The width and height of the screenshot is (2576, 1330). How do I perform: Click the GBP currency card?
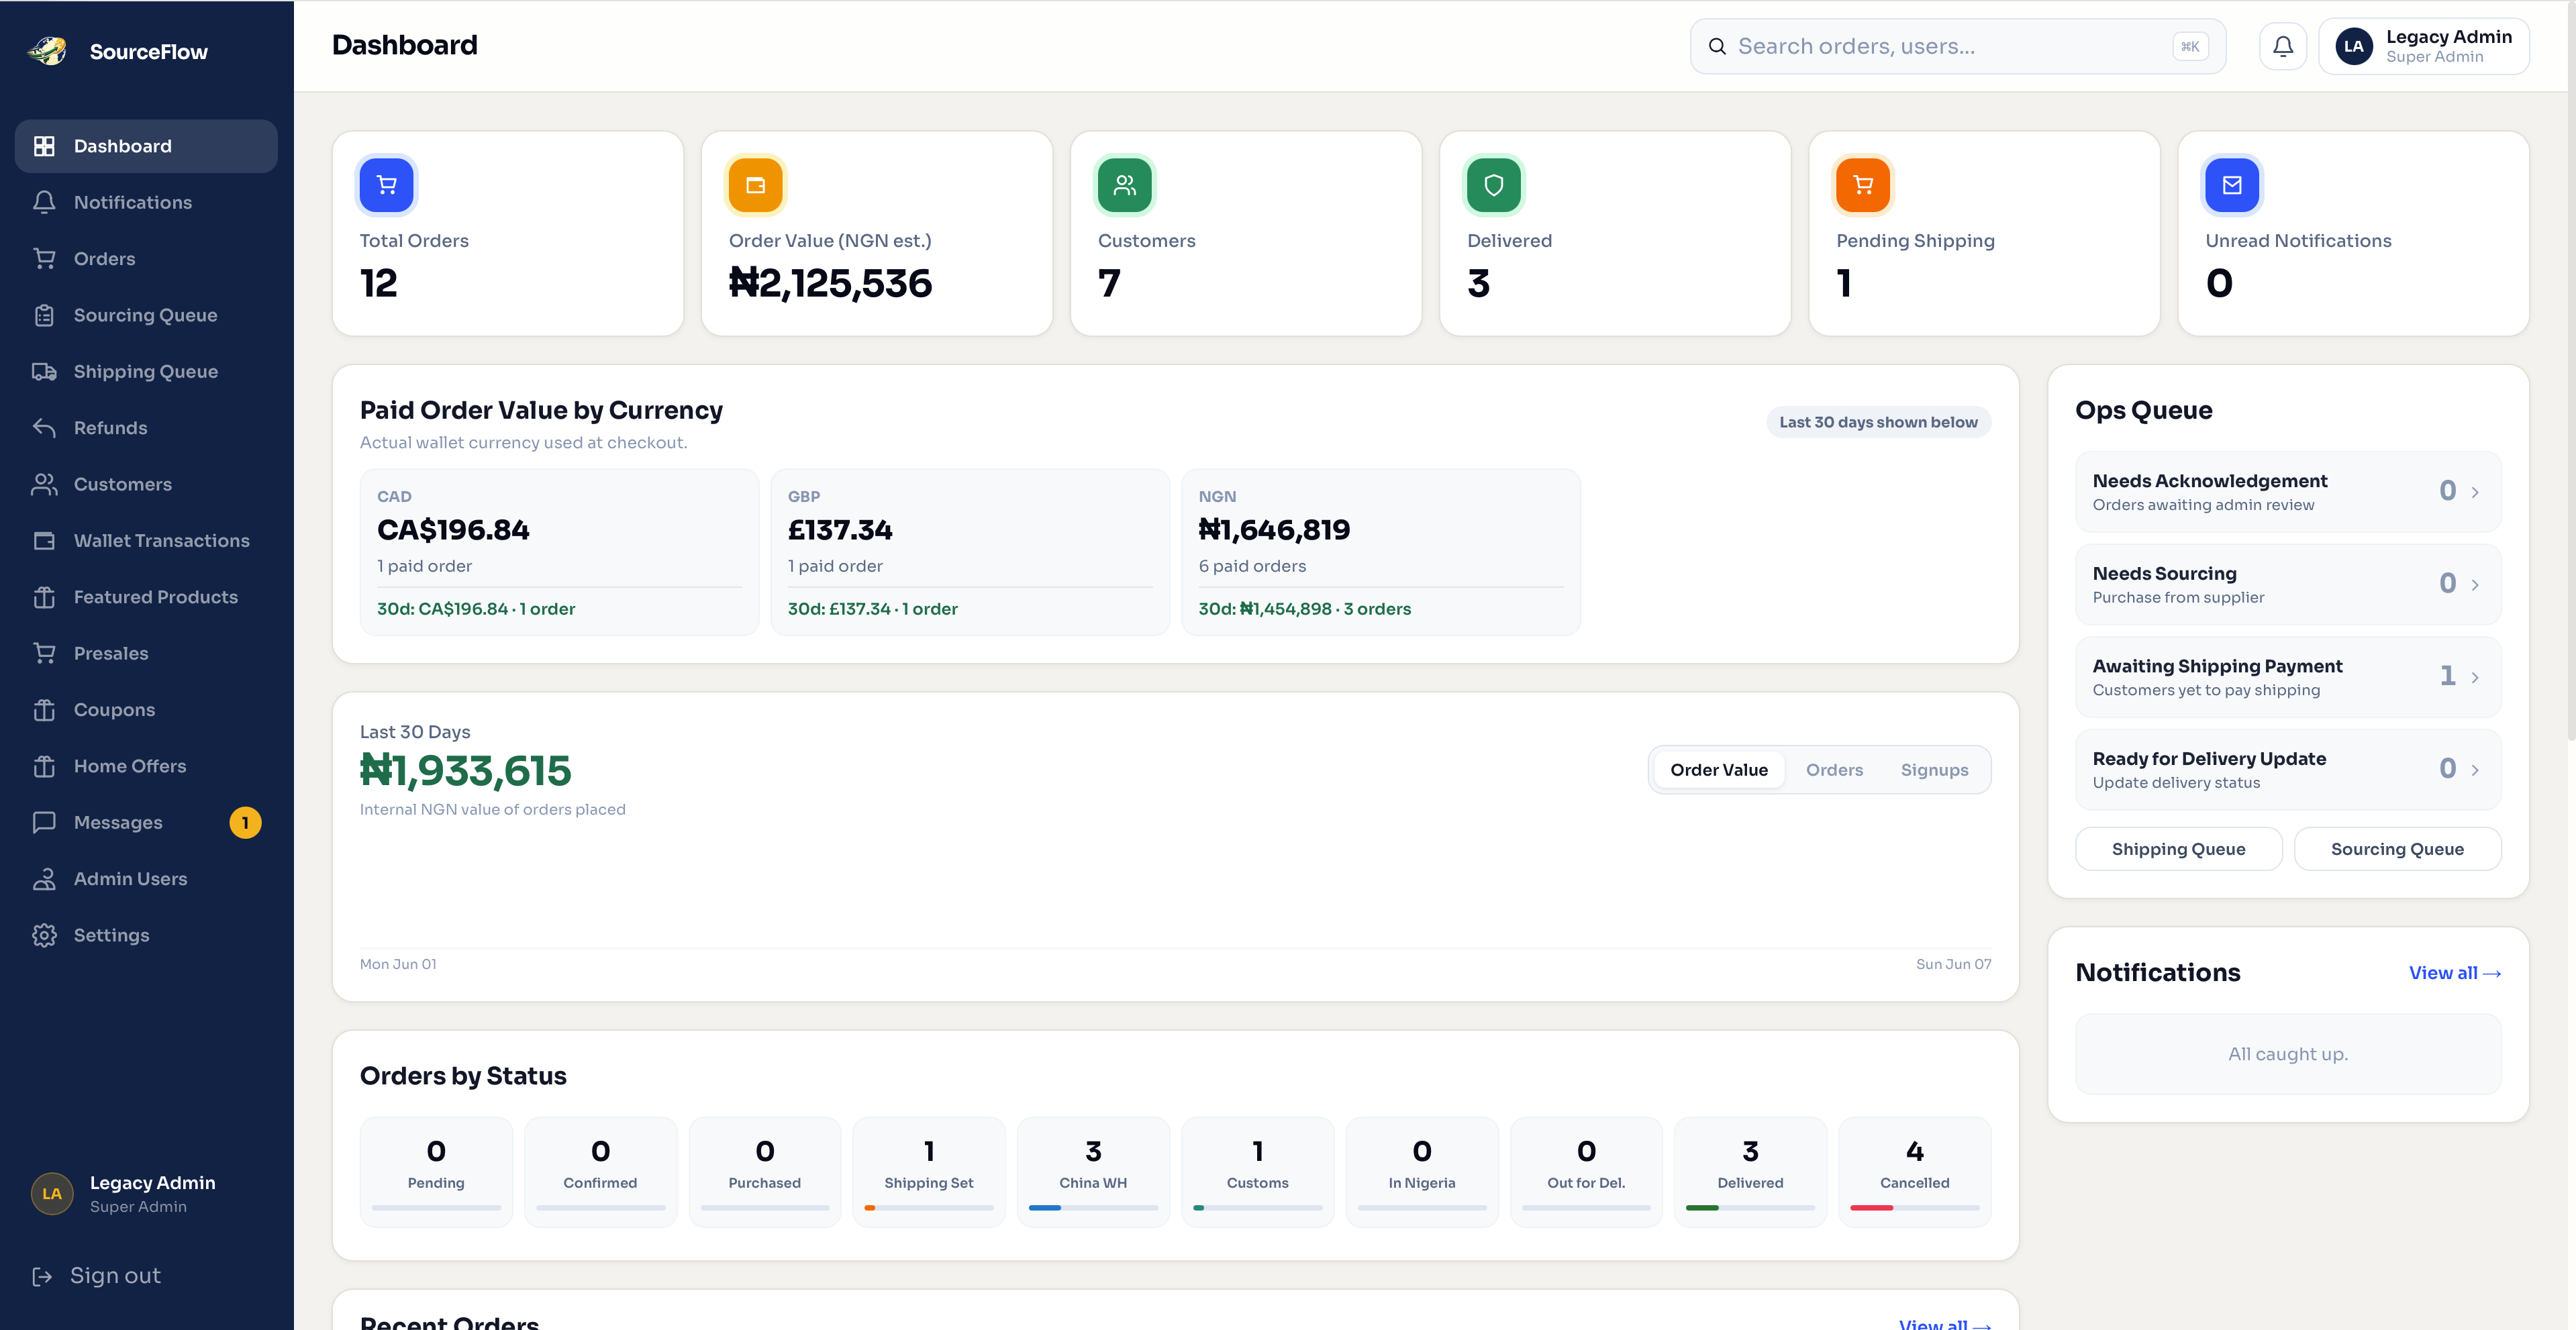pos(970,552)
